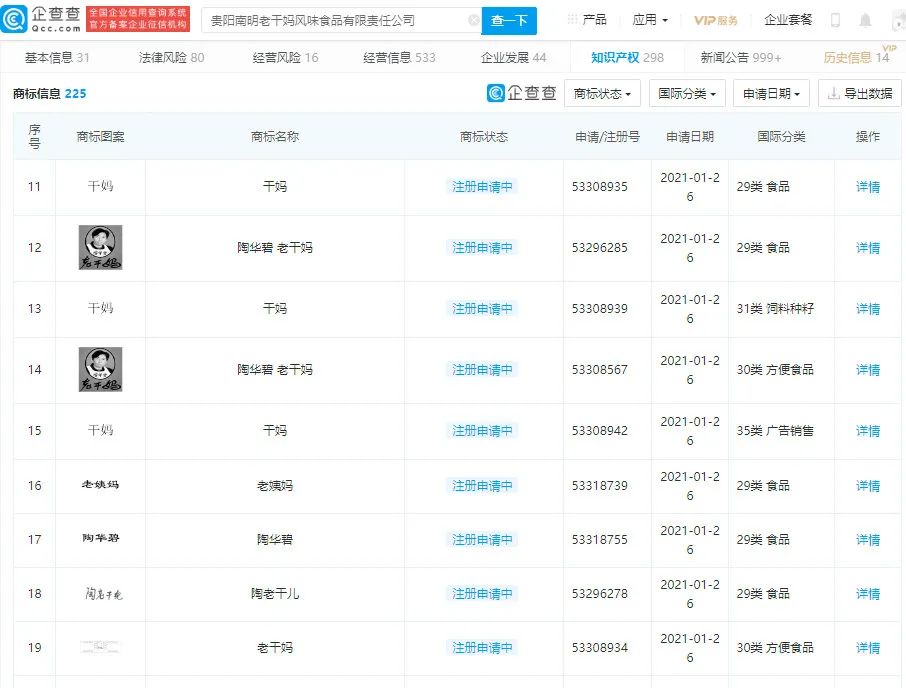This screenshot has width=906, height=688.
Task: Open 详情 for row 19 老干妈
Action: (867, 648)
